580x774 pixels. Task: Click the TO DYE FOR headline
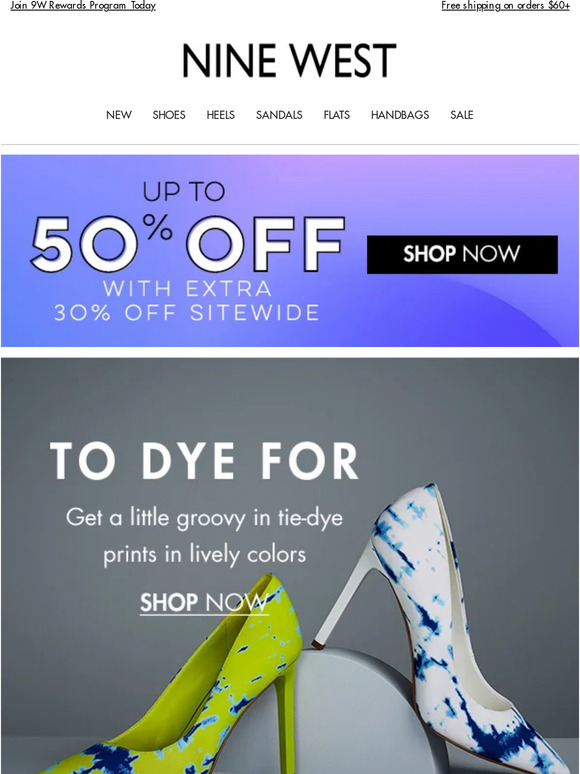pos(204,461)
